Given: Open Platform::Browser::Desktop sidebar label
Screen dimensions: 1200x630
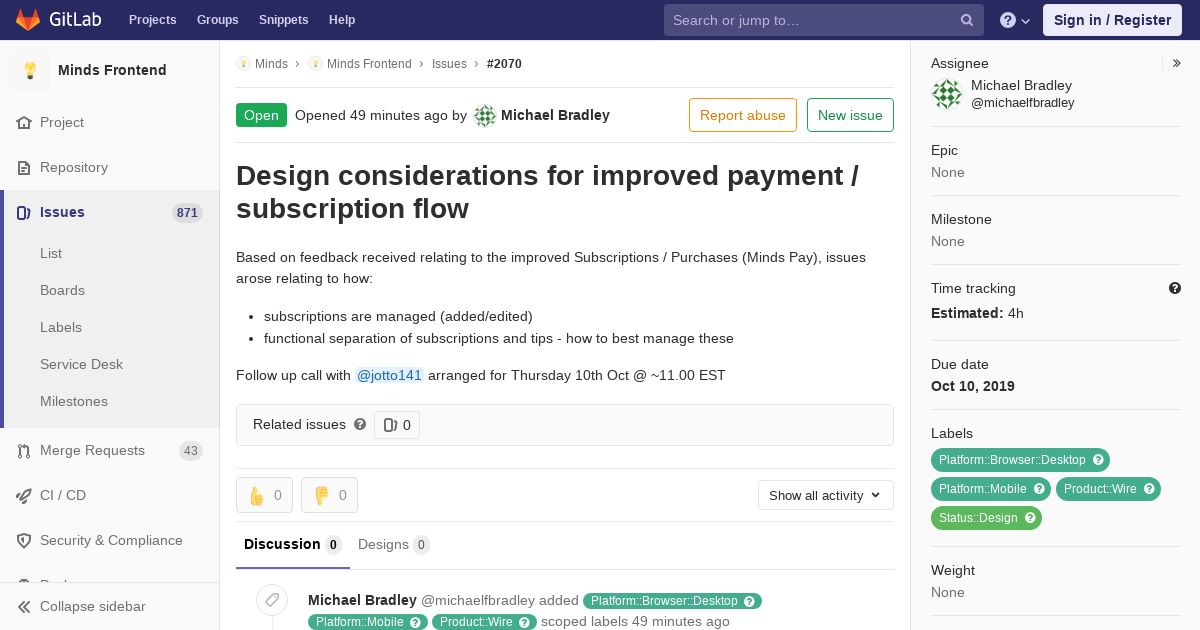Looking at the screenshot, I should coord(1012,460).
